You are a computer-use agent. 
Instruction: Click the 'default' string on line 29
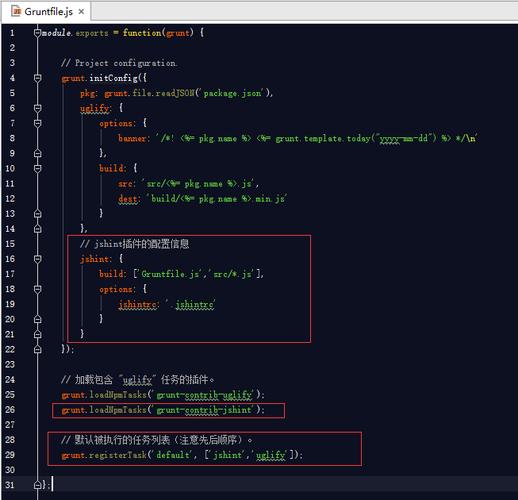point(173,455)
